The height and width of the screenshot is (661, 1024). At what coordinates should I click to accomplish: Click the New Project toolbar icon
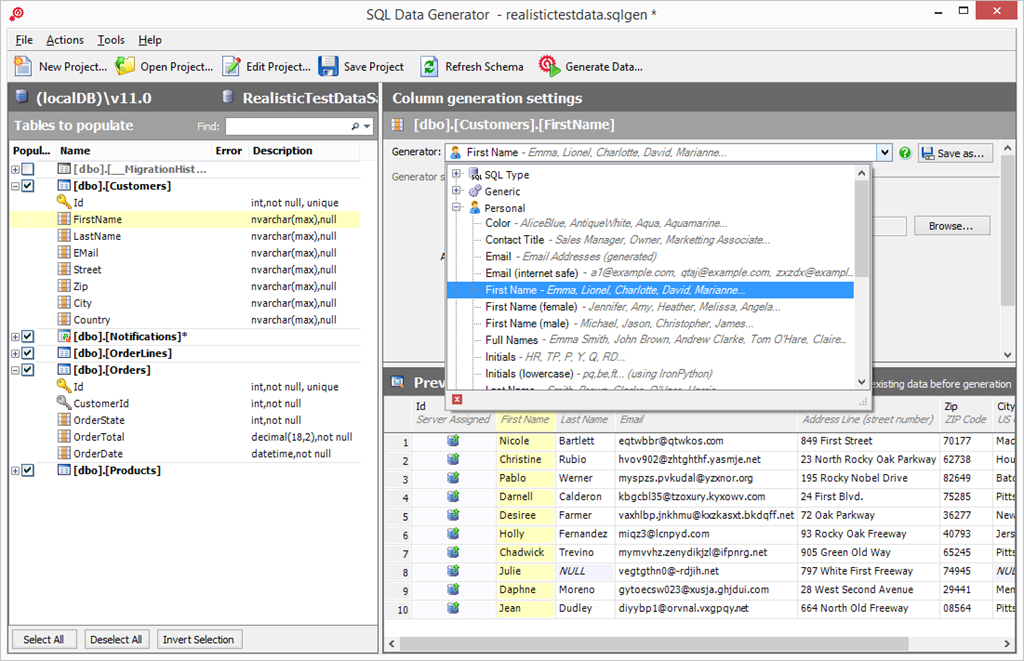pyautogui.click(x=24, y=67)
